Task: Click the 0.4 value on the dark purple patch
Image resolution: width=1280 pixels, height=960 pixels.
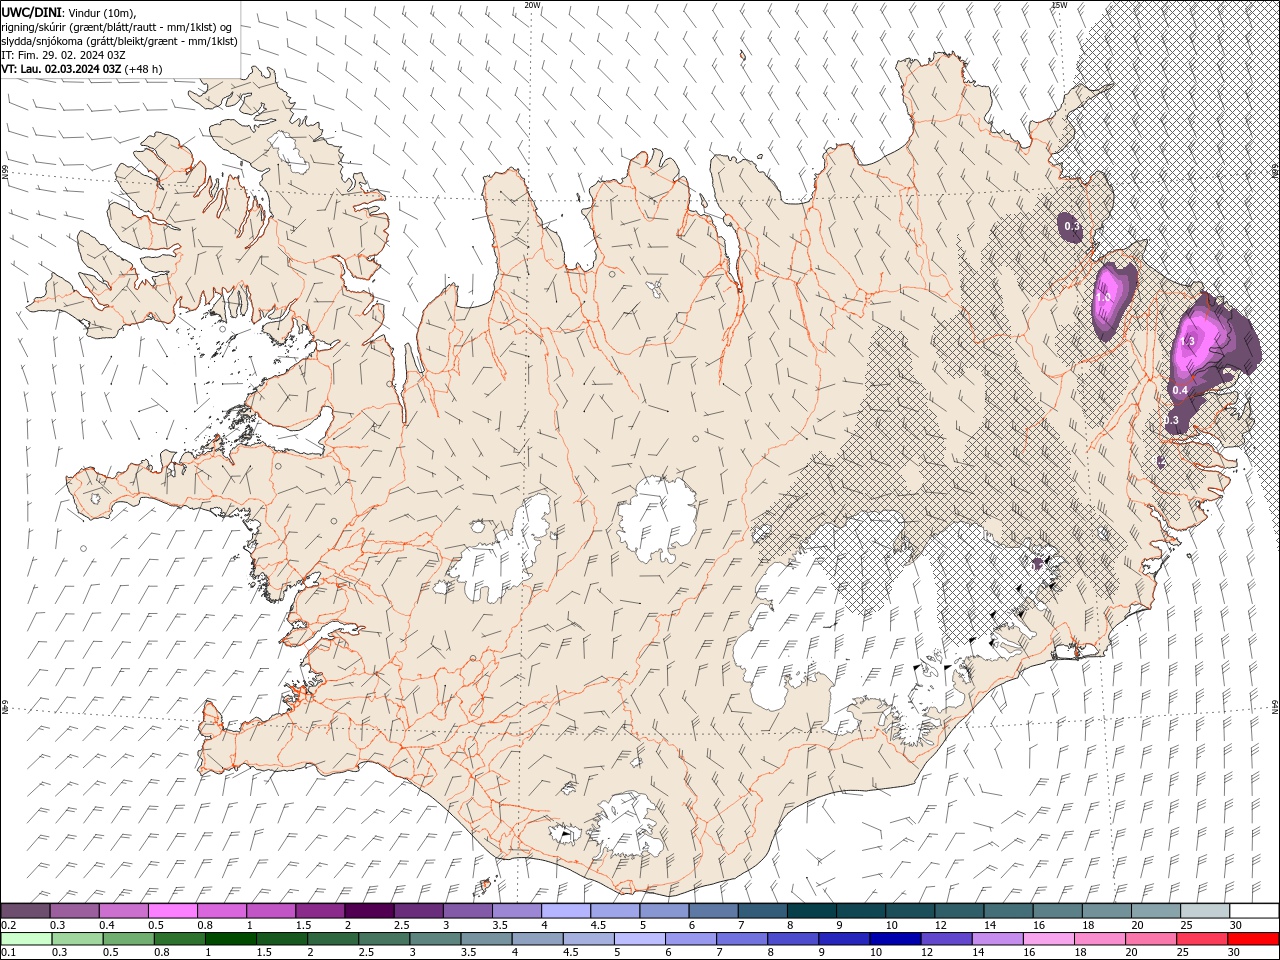Action: point(1180,390)
